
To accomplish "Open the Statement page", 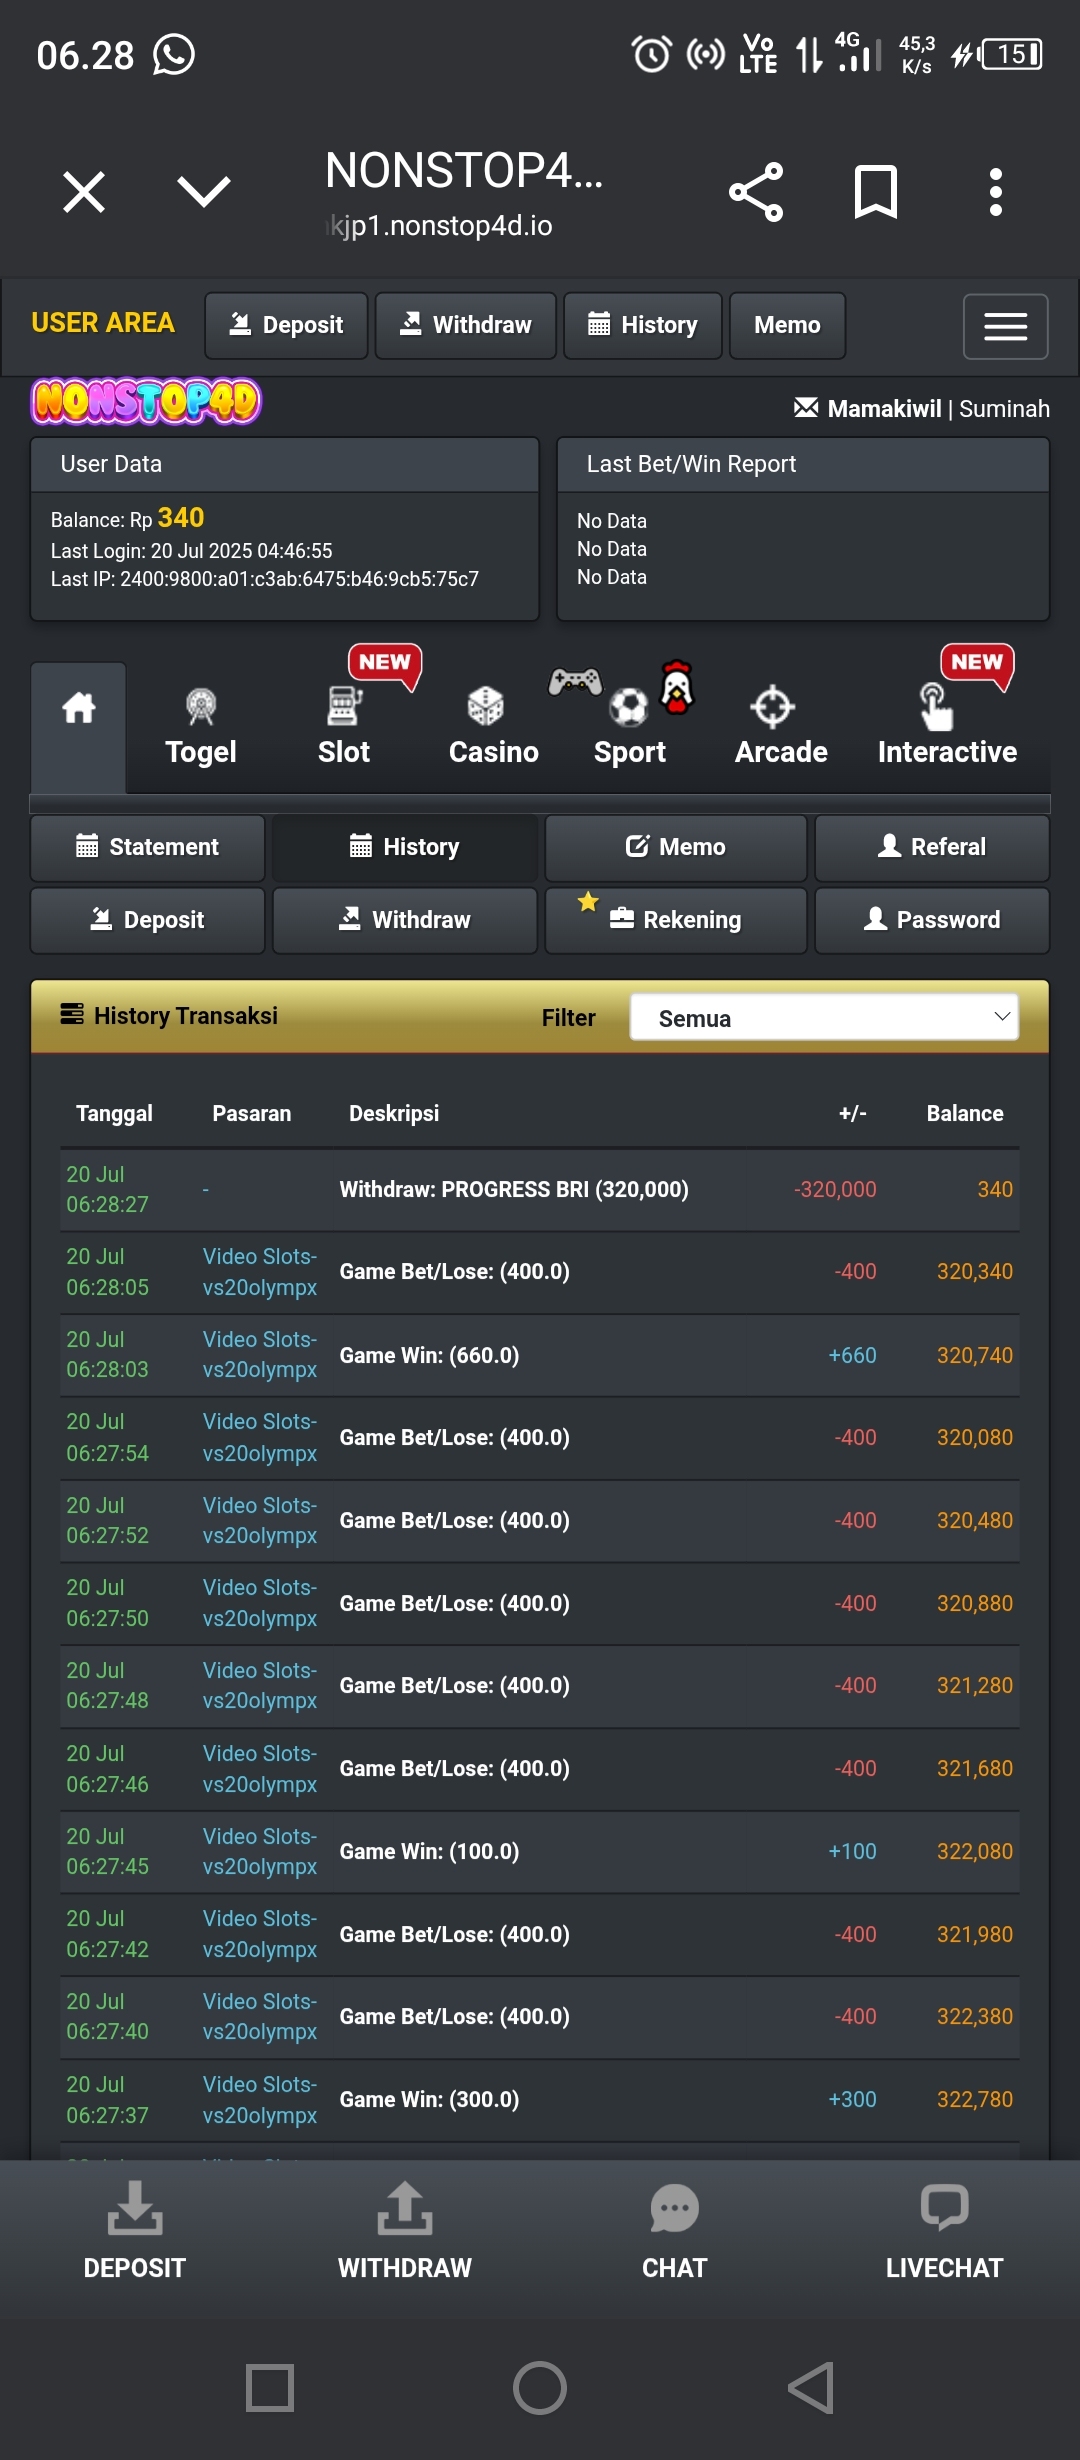I will [148, 847].
